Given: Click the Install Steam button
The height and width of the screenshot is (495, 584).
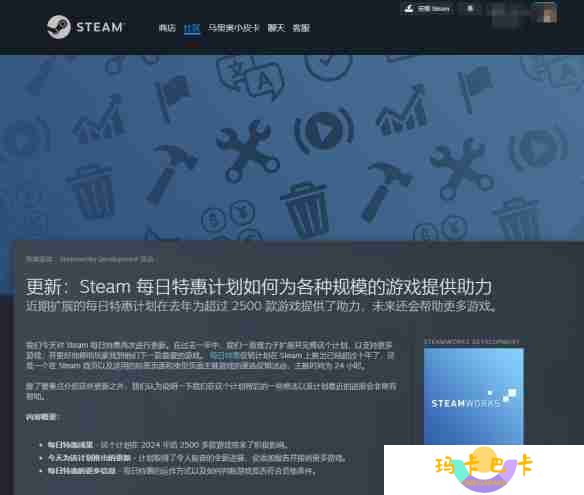Looking at the screenshot, I should point(427,8).
